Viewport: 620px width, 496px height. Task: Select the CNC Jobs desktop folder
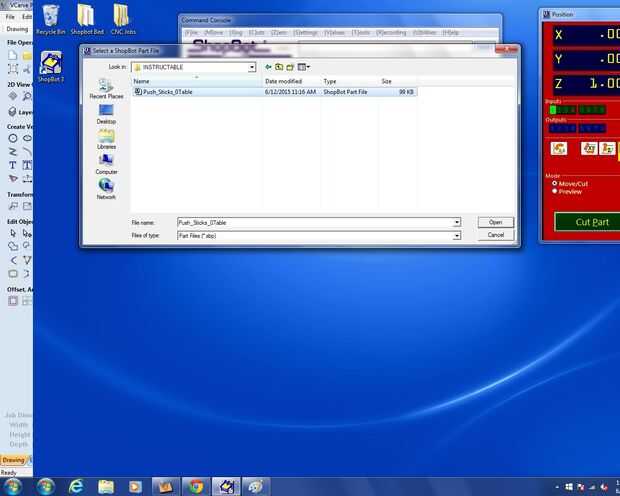(122, 20)
